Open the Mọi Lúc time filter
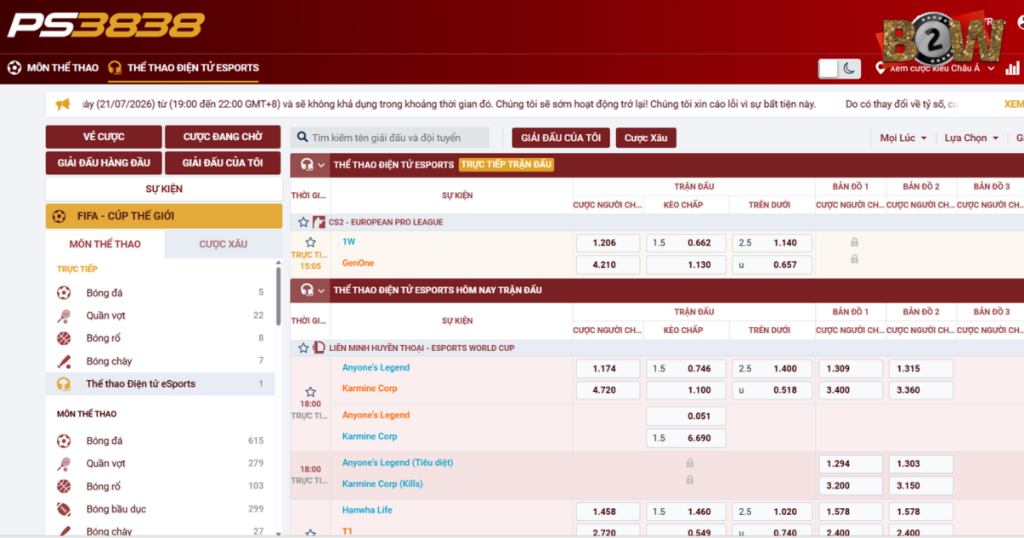Viewport: 1024px width, 538px height. point(903,138)
